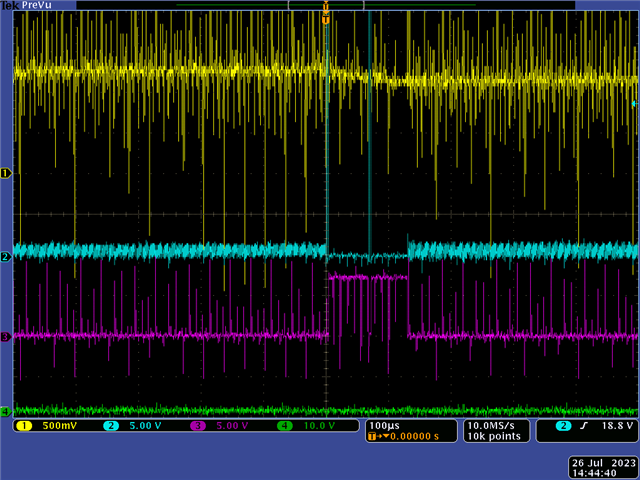Click the 500mV channel 1 scale value
This screenshot has height=480, width=640.
(59, 426)
